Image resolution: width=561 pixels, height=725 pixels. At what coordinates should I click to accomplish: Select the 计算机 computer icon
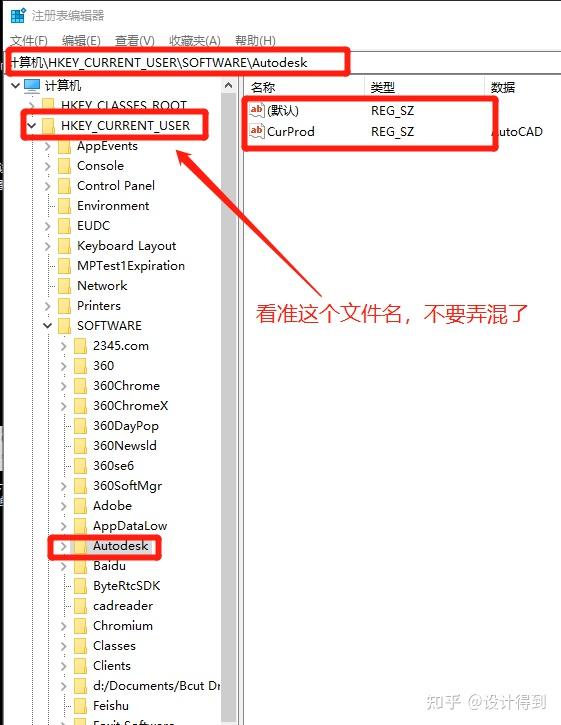click(32, 86)
